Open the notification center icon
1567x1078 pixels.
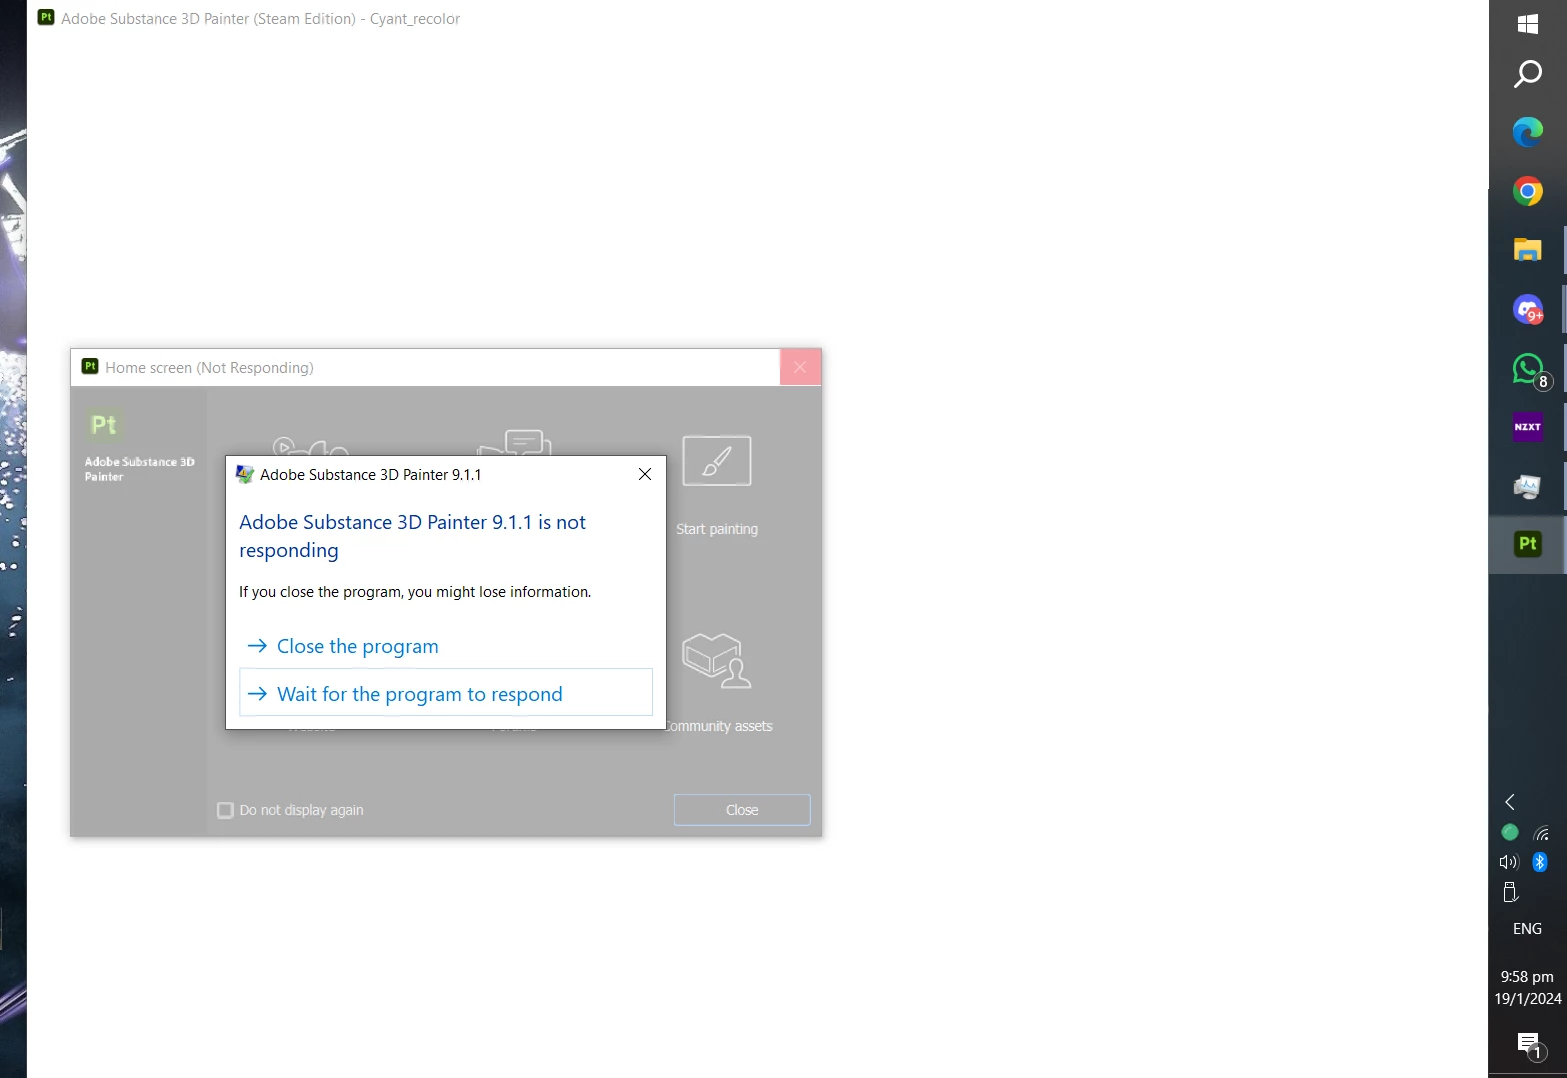pyautogui.click(x=1529, y=1046)
